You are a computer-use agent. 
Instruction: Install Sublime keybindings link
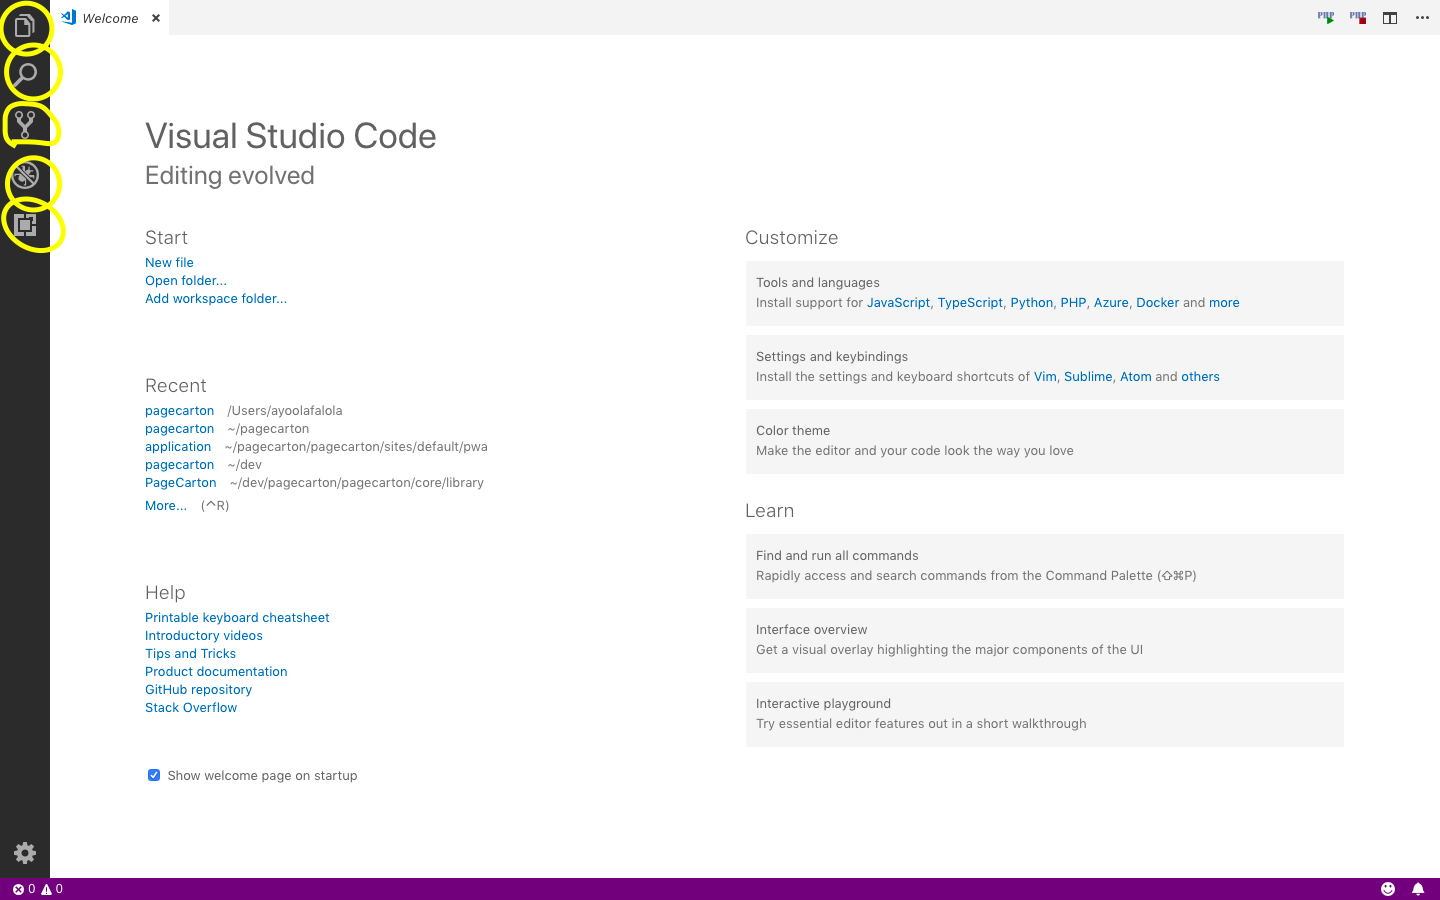point(1088,377)
